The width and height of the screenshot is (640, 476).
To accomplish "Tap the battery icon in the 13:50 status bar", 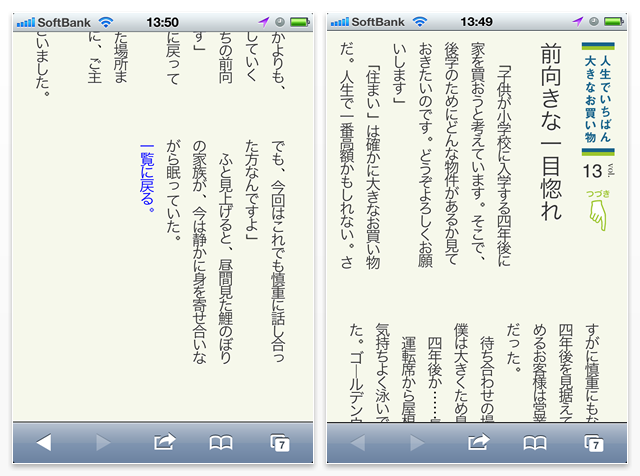I will click(296, 21).
